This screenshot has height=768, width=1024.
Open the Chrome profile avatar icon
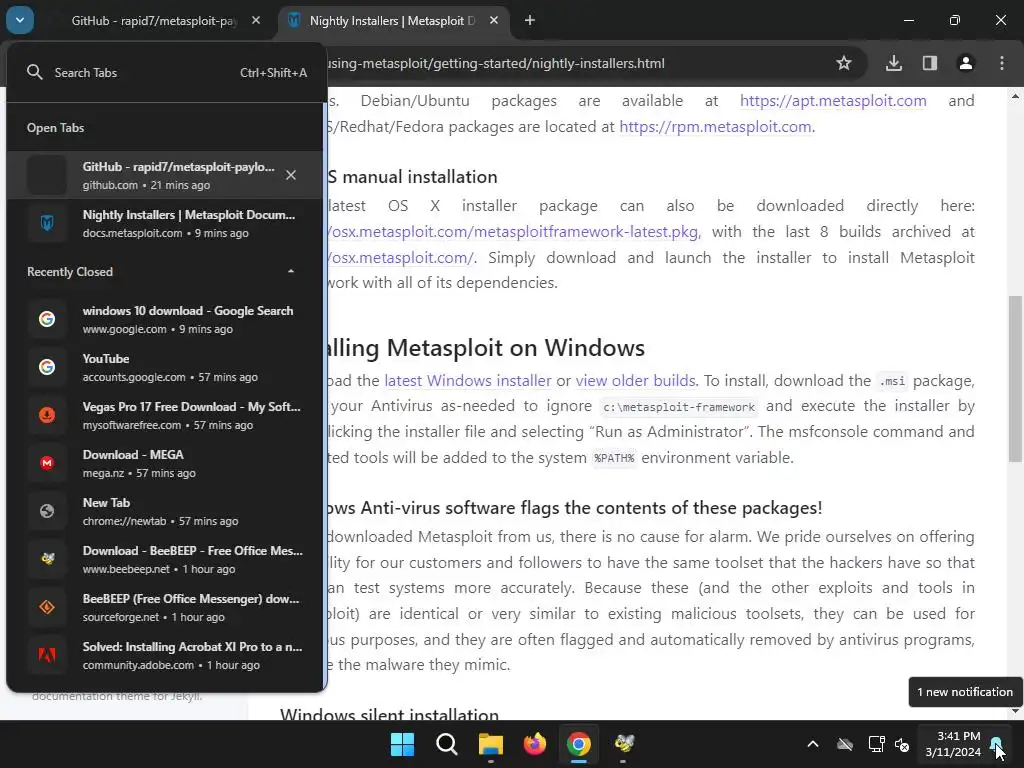point(966,63)
